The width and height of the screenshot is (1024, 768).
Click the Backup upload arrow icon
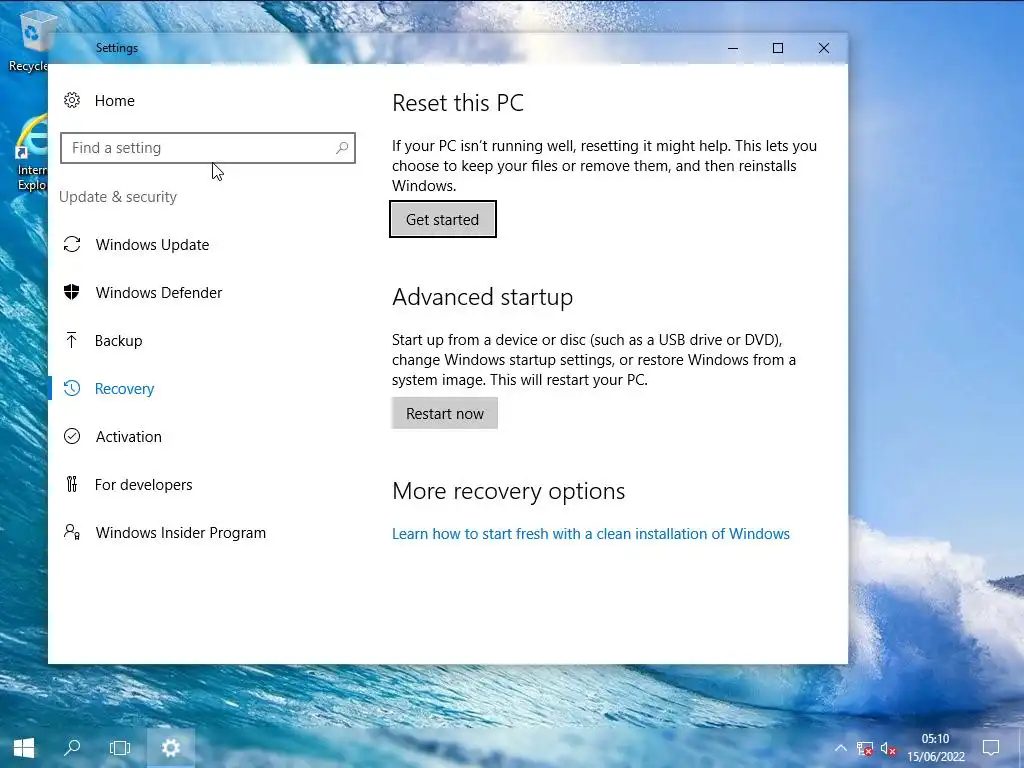(72, 340)
